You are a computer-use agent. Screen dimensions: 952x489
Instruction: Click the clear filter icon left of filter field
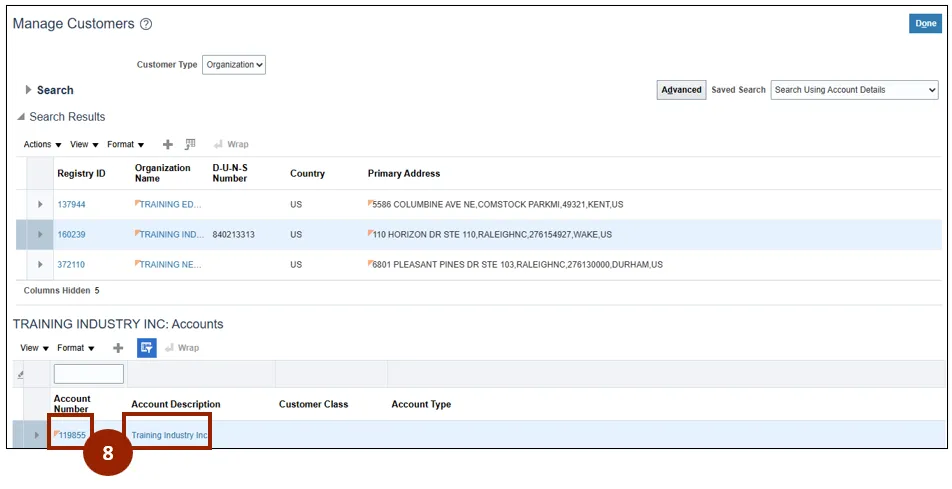click(x=20, y=374)
